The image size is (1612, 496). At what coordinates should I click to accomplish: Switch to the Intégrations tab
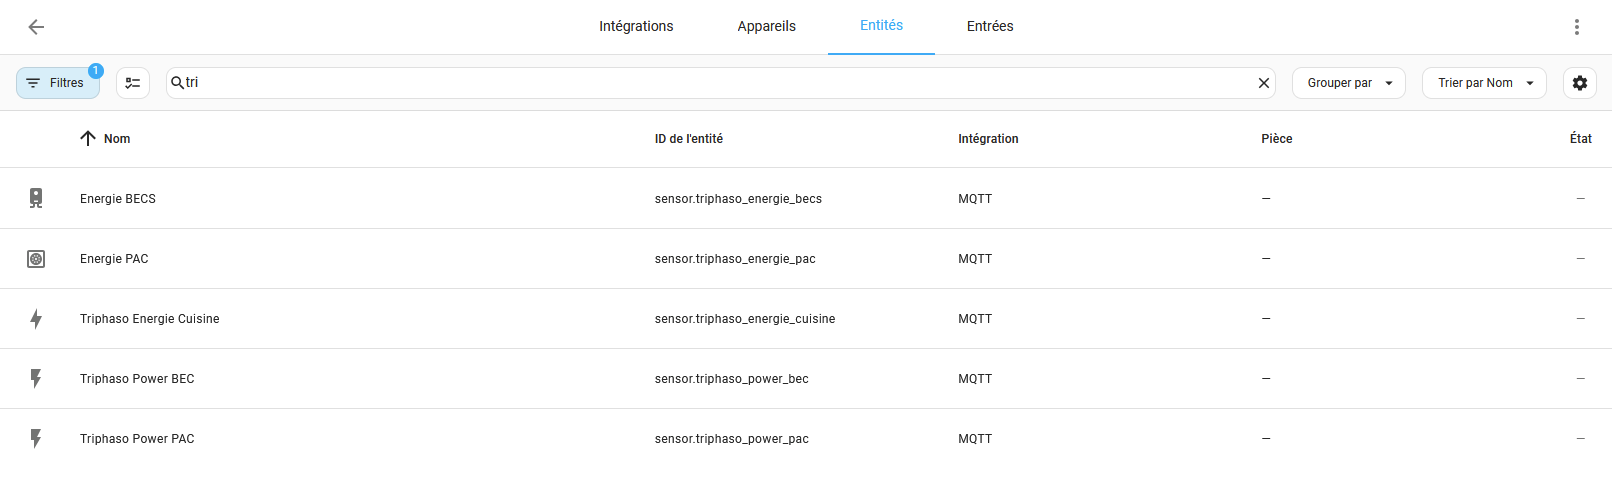[x=636, y=27]
